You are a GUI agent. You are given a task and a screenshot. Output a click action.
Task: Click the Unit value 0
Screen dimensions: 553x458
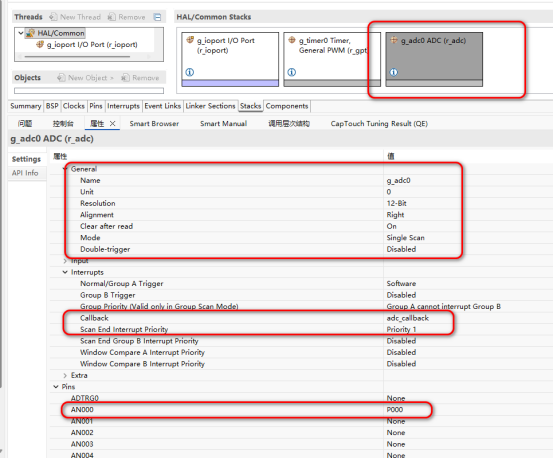click(389, 192)
